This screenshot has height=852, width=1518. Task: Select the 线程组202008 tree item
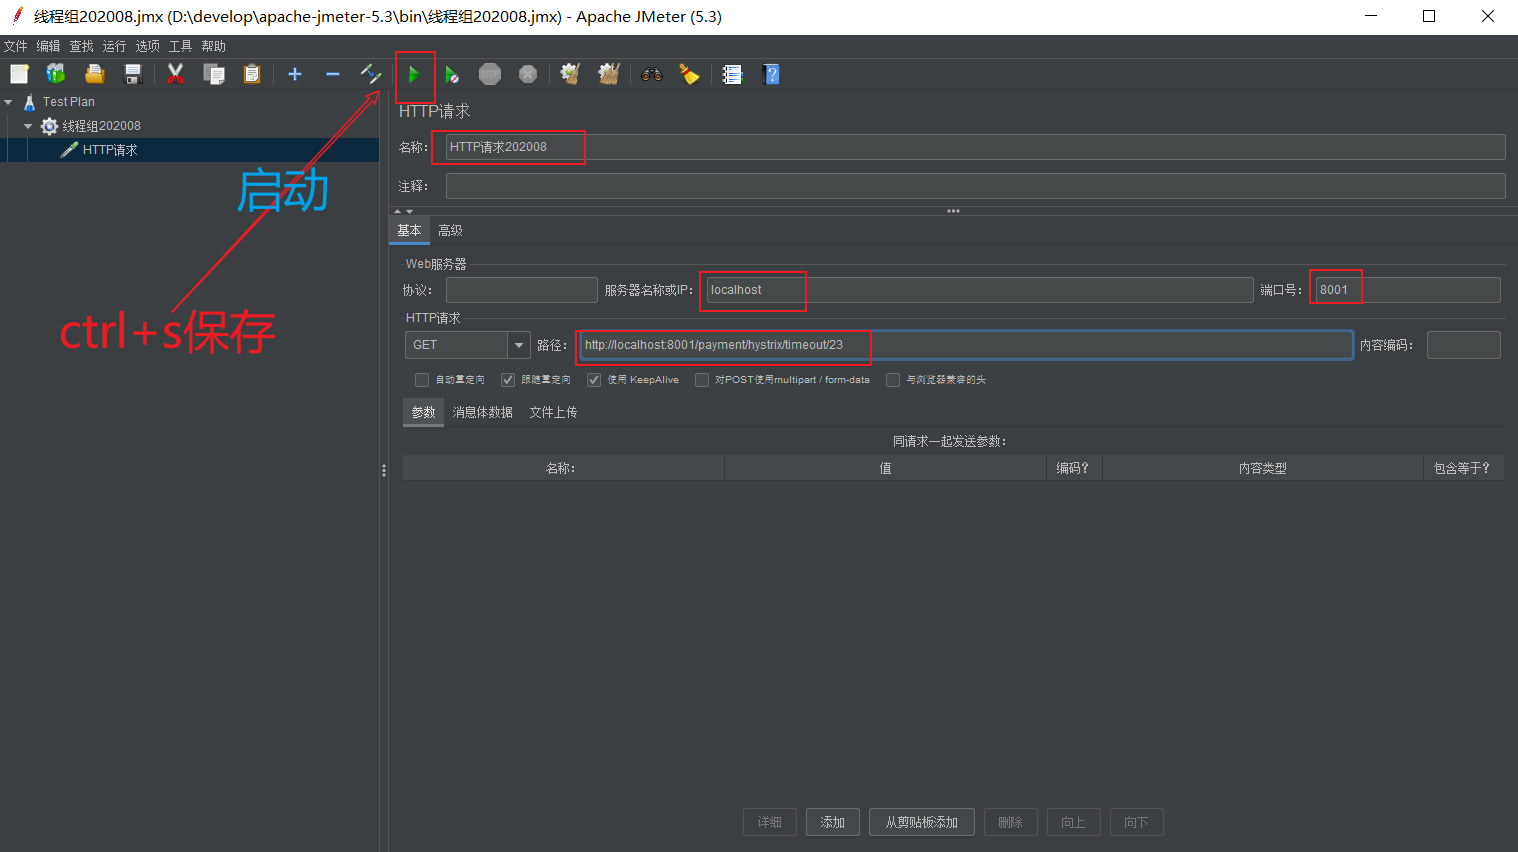click(x=101, y=126)
